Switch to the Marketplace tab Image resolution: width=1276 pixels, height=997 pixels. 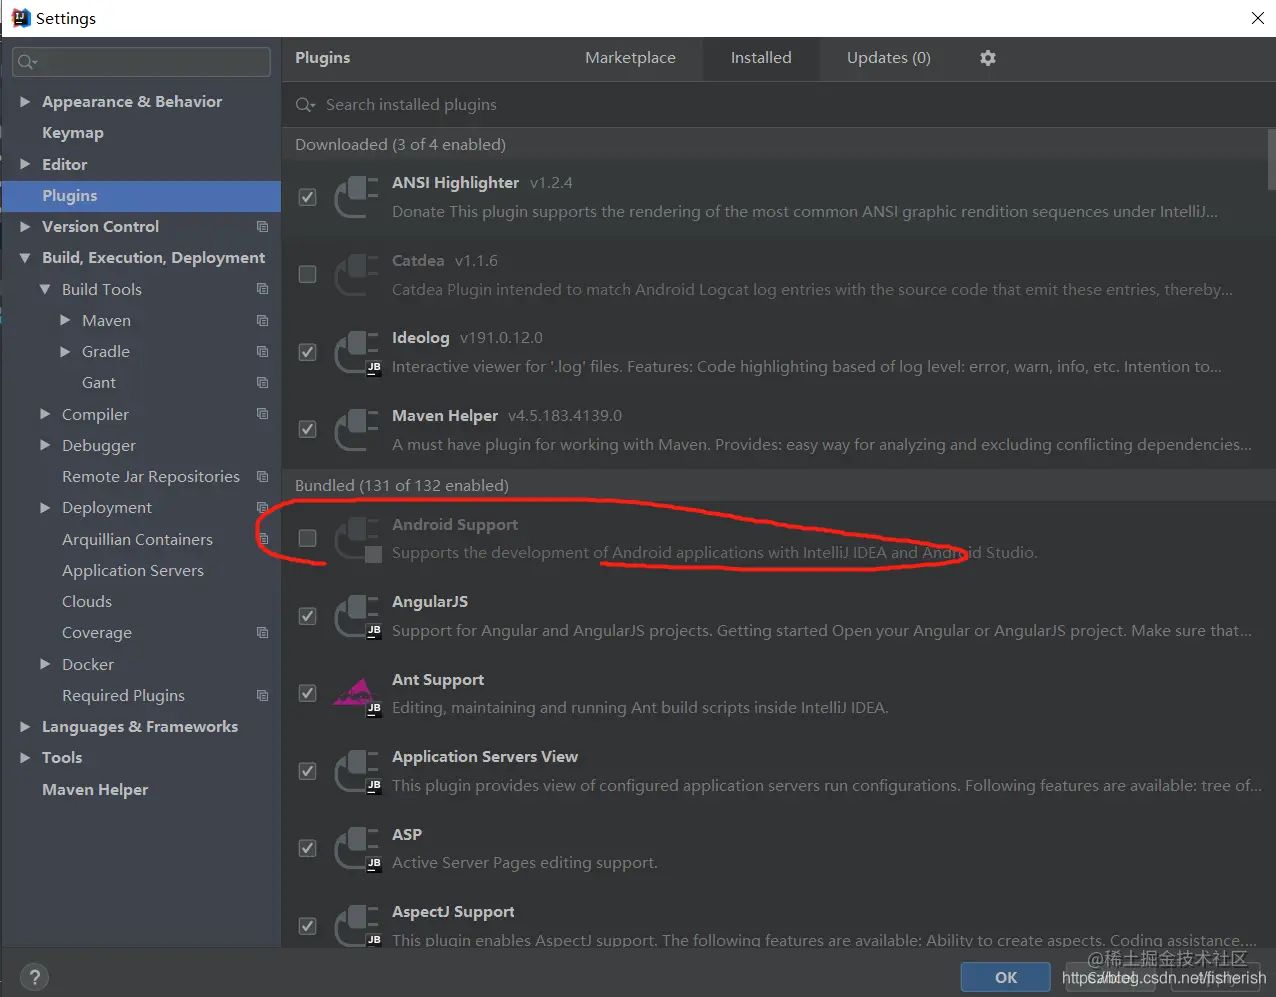click(x=630, y=58)
